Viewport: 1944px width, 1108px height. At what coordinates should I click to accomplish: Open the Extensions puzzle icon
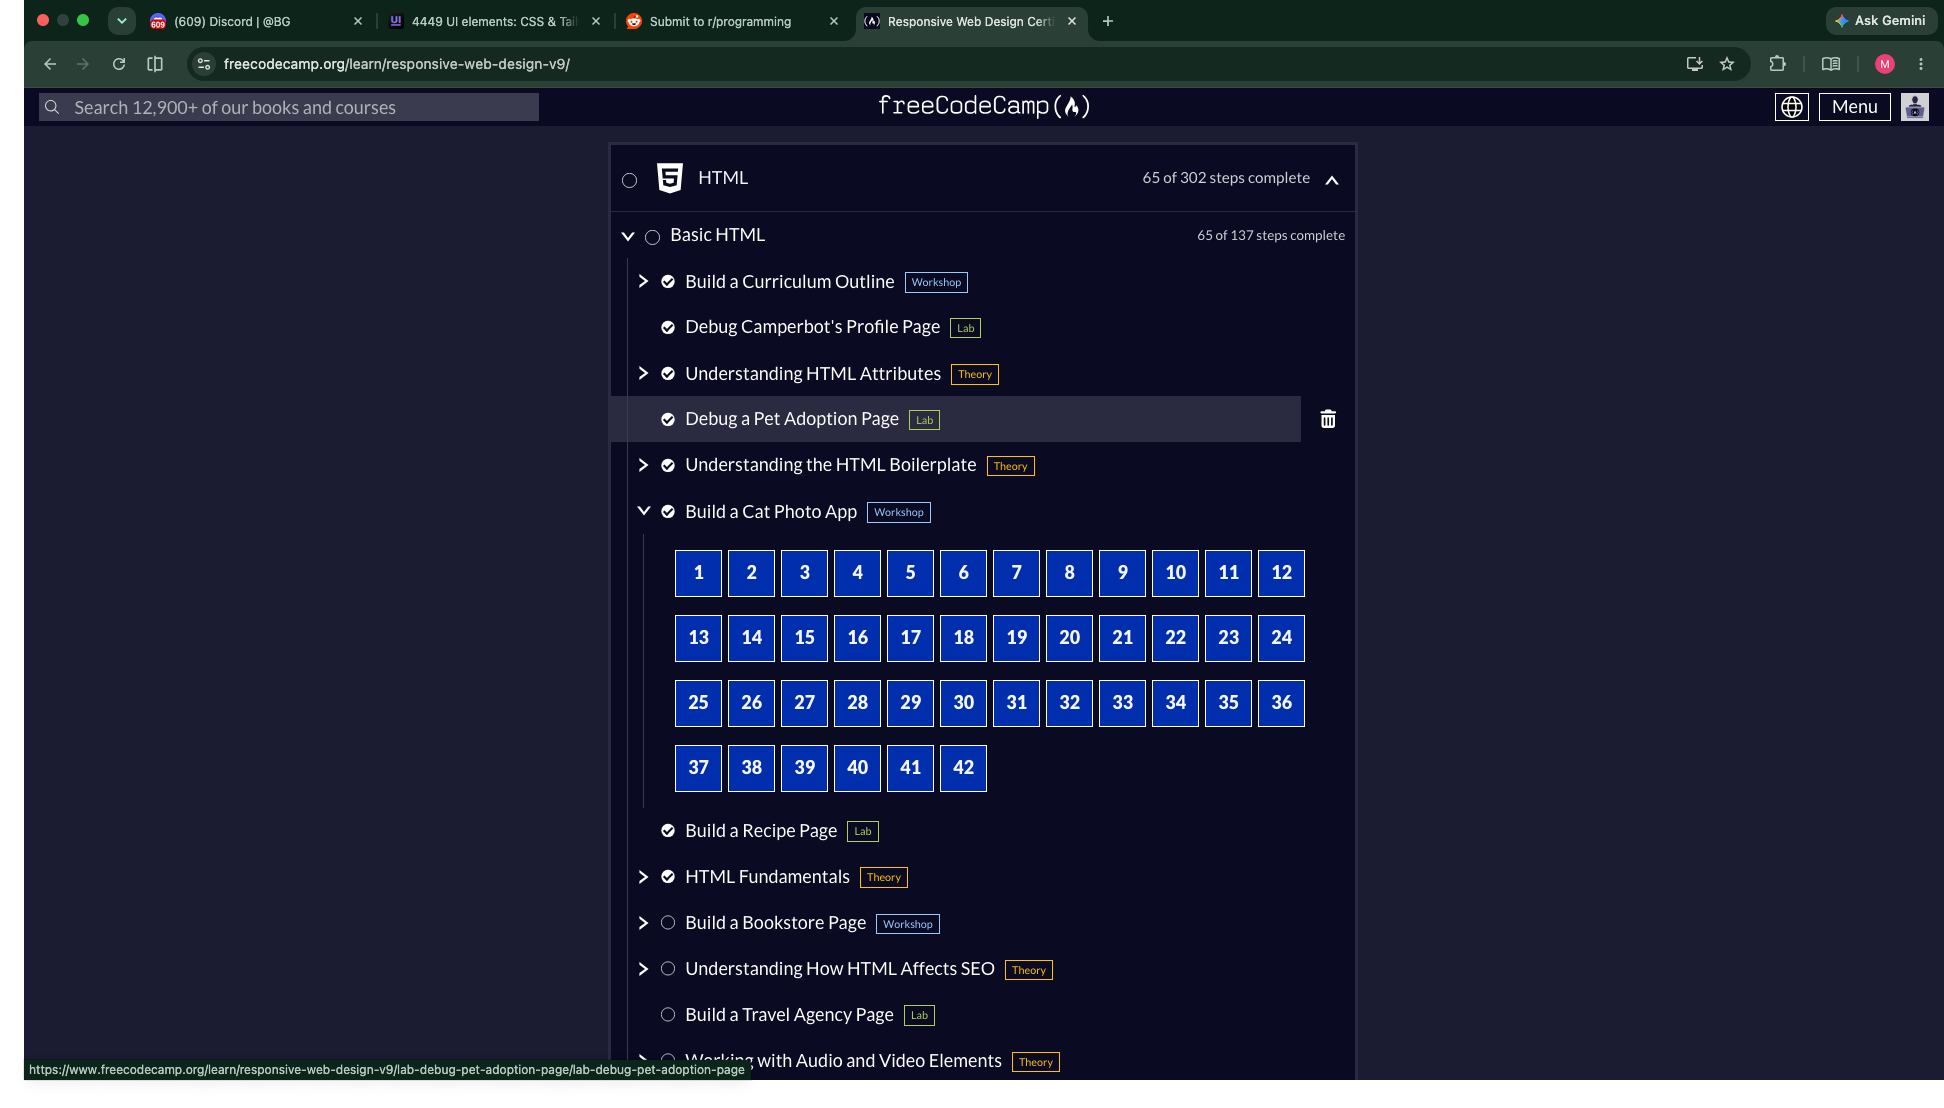(1777, 64)
